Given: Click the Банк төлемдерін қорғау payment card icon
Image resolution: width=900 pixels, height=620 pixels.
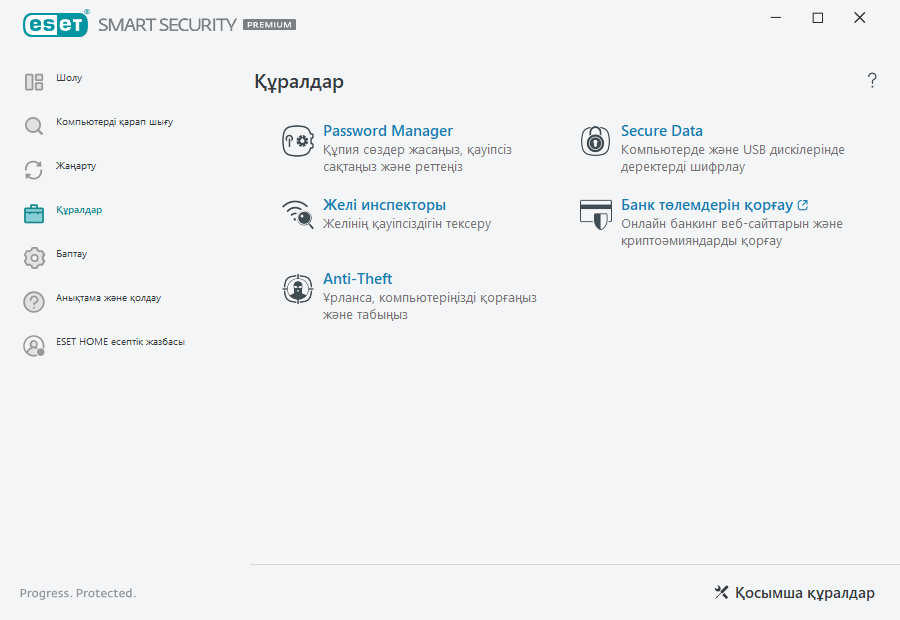Looking at the screenshot, I should pyautogui.click(x=596, y=214).
